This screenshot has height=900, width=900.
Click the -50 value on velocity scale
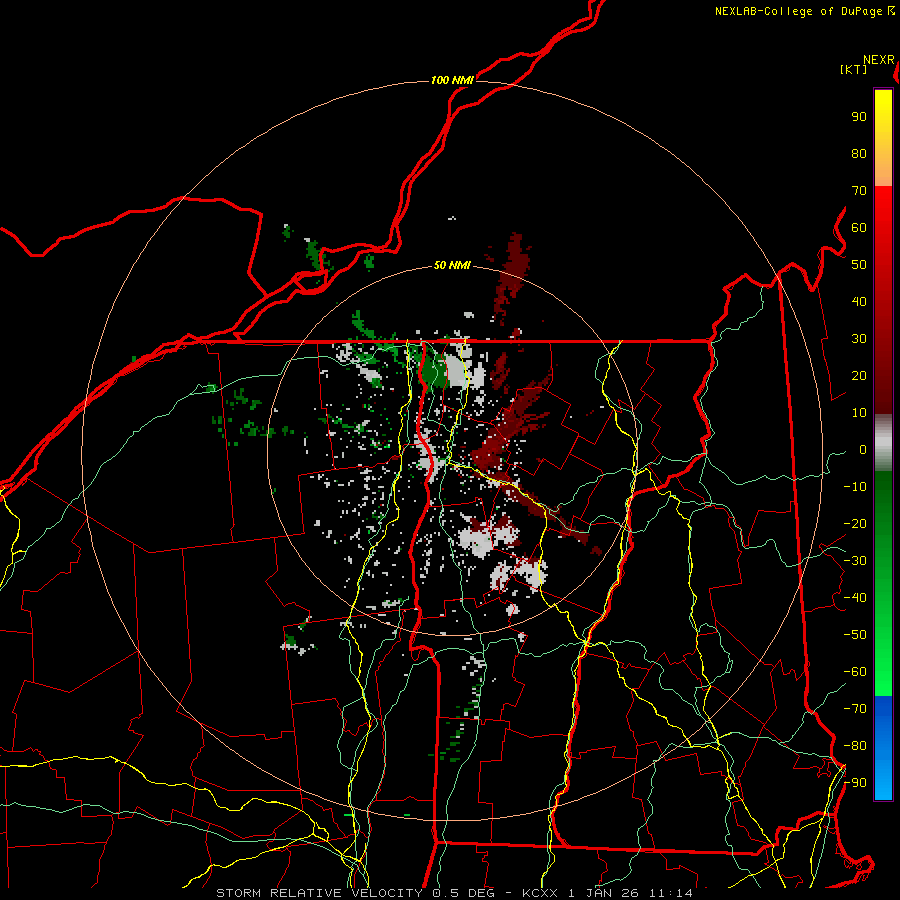[x=855, y=635]
